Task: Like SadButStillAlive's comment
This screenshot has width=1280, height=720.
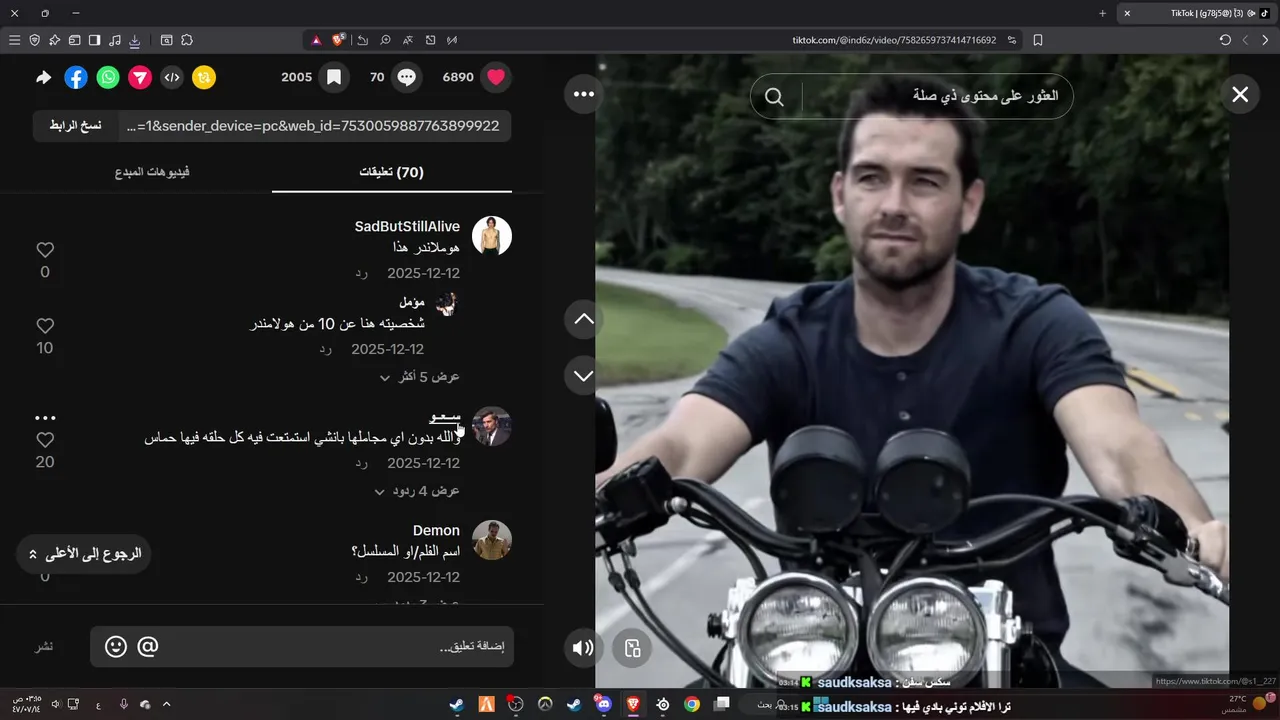Action: [45, 250]
